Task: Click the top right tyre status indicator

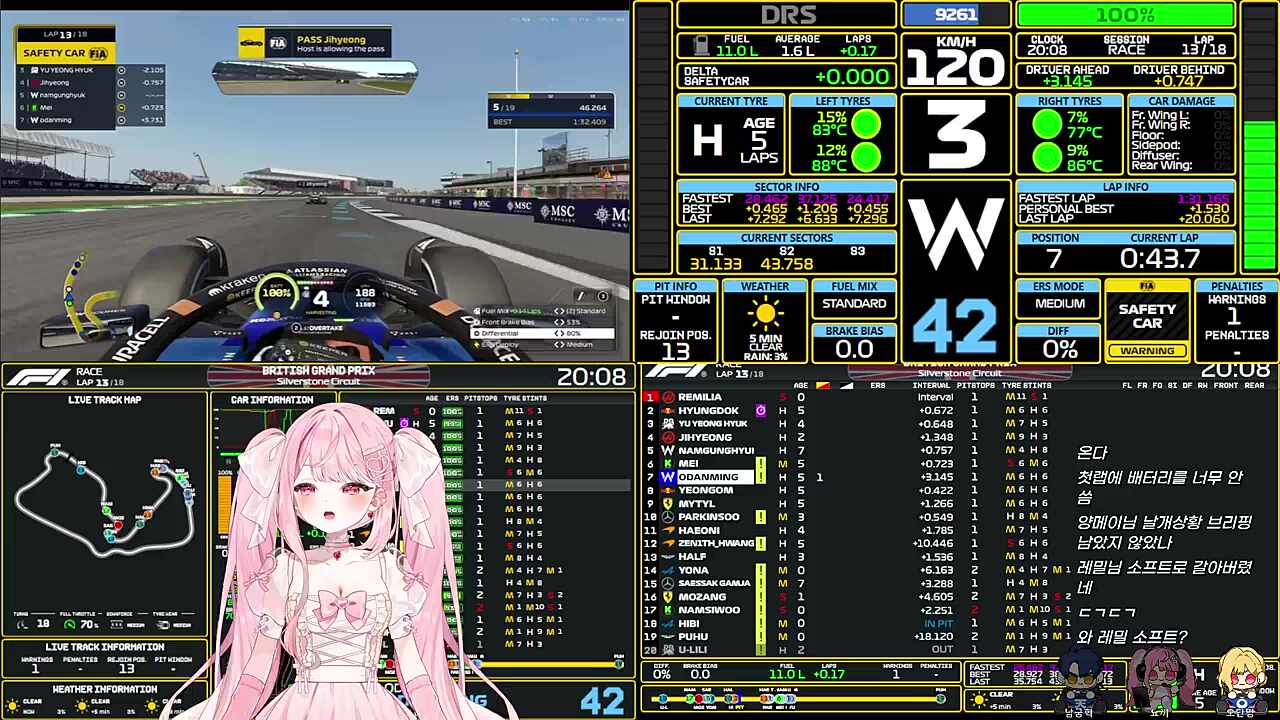Action: 1046,124
